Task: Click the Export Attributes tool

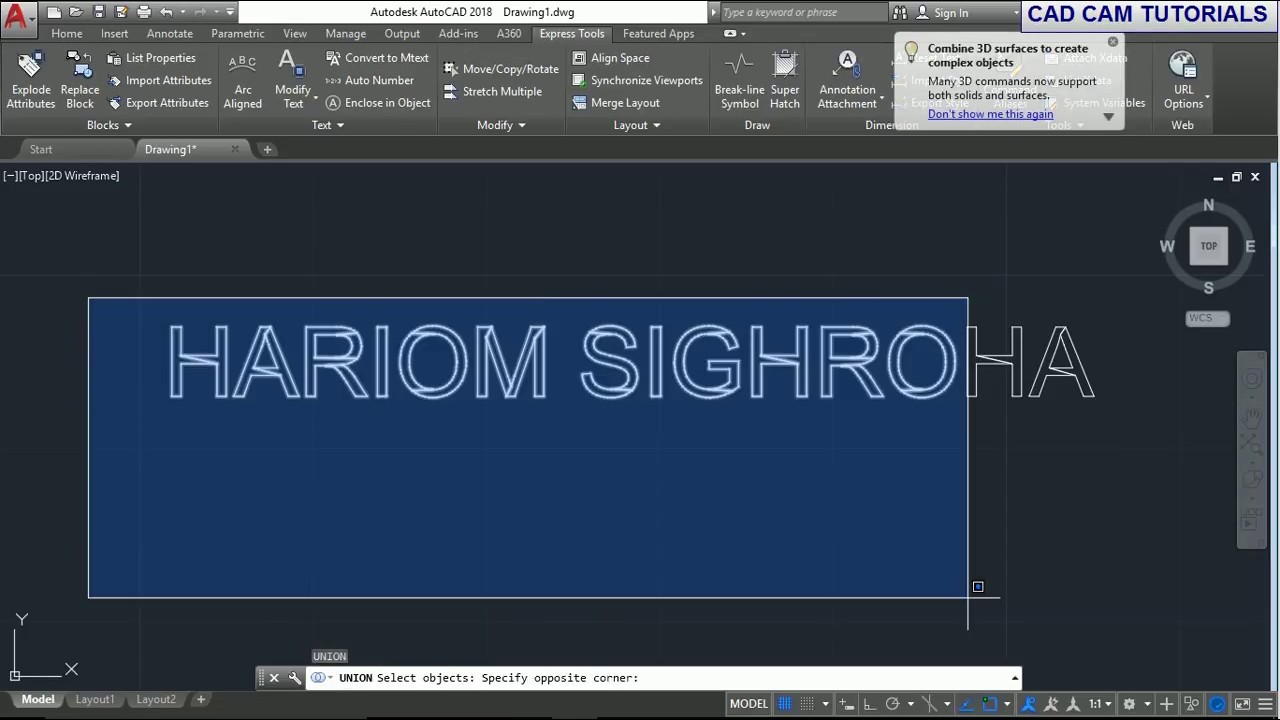Action: tap(158, 103)
